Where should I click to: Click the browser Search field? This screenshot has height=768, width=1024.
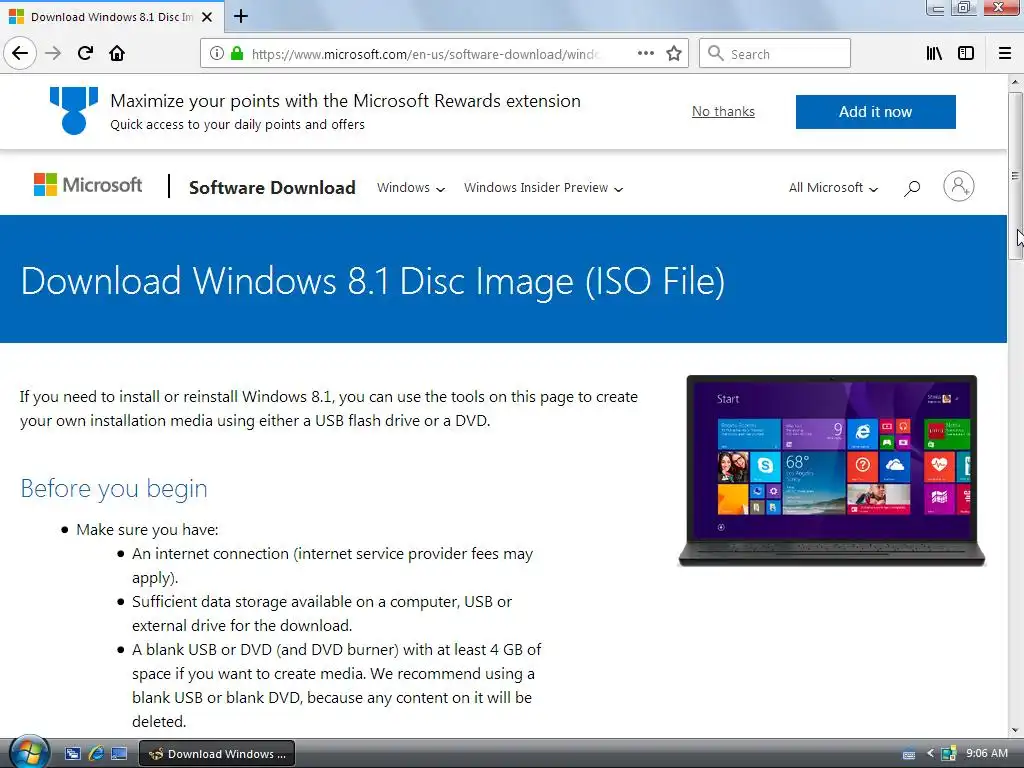(775, 53)
